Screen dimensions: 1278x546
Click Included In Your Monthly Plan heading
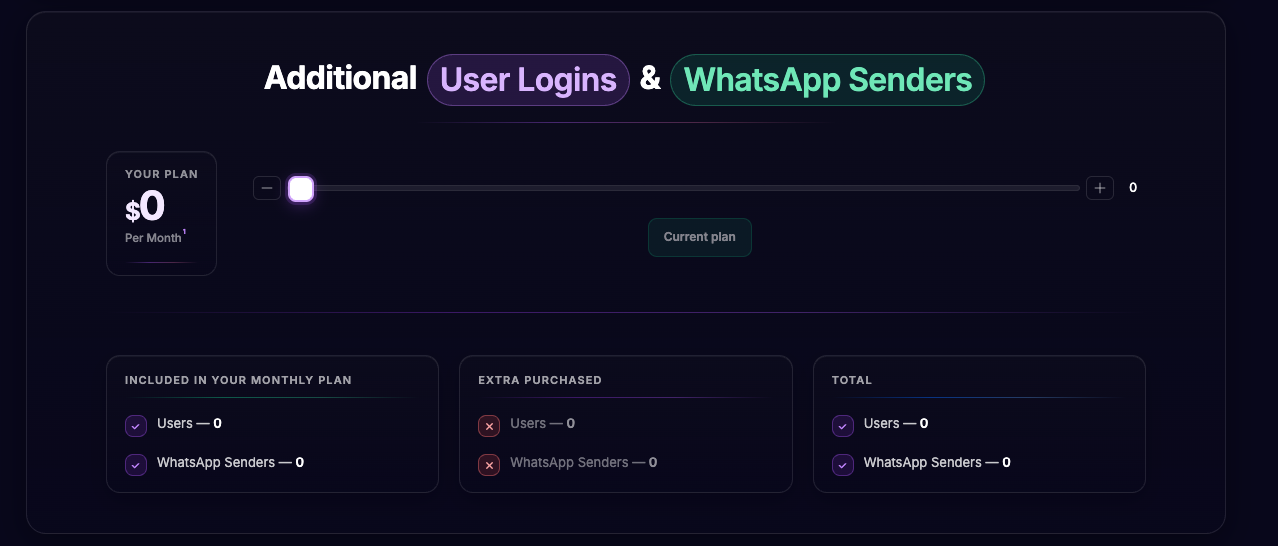click(x=238, y=380)
